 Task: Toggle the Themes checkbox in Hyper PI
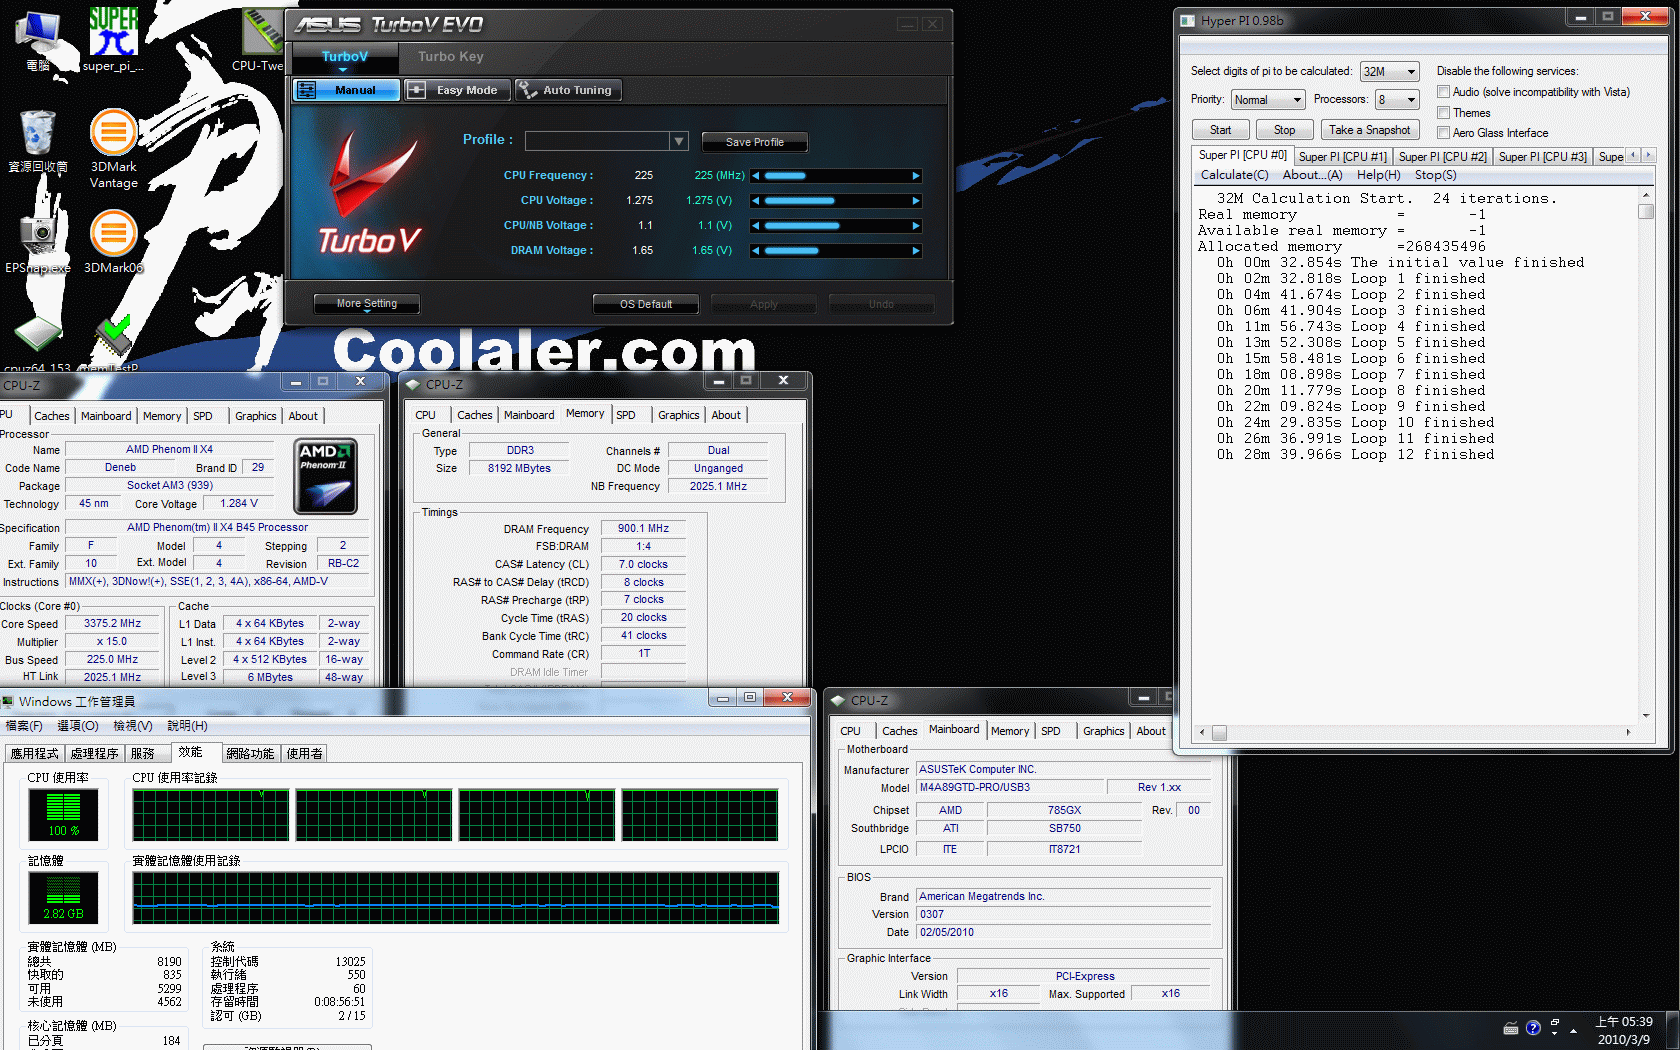[1443, 113]
